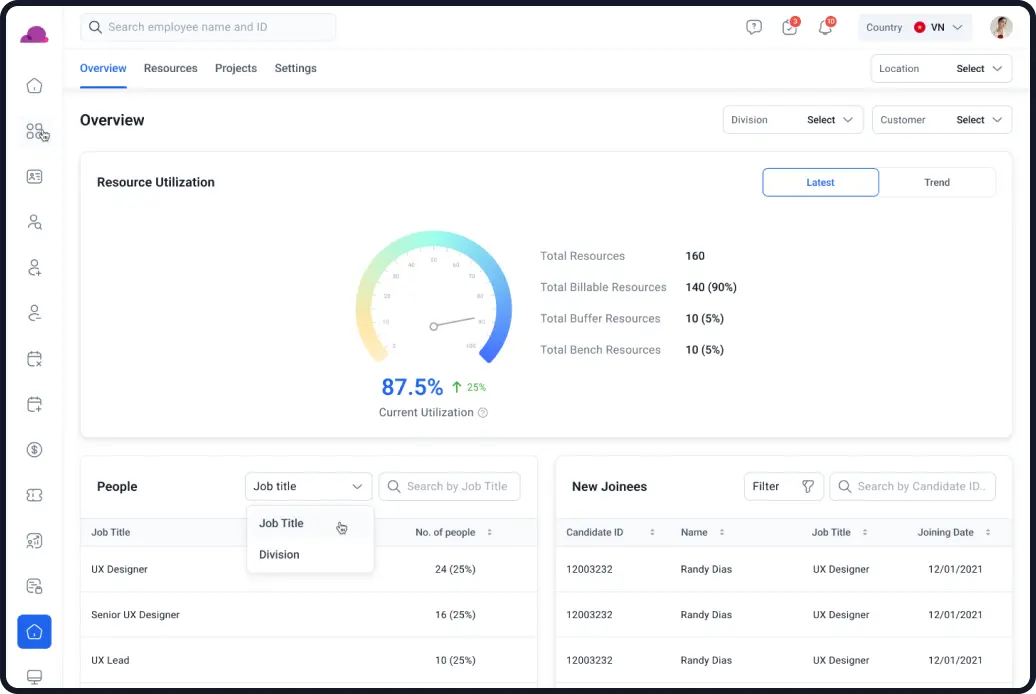Open the Country VN dropdown

click(x=914, y=27)
